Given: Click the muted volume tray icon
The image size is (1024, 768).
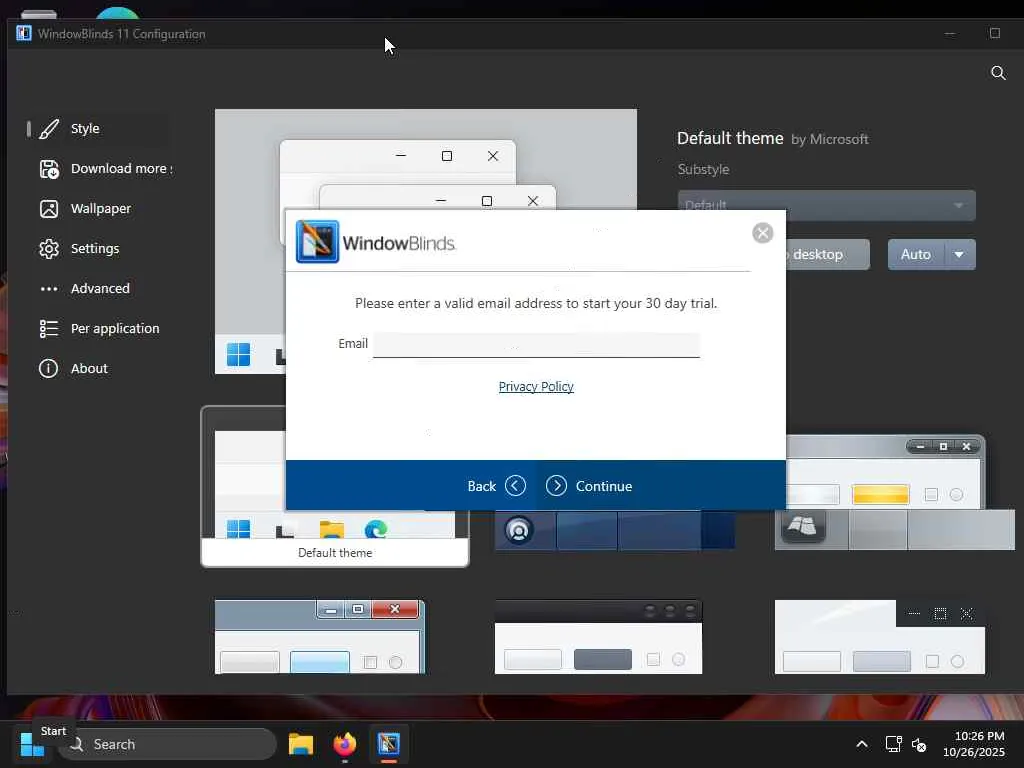Looking at the screenshot, I should 919,744.
